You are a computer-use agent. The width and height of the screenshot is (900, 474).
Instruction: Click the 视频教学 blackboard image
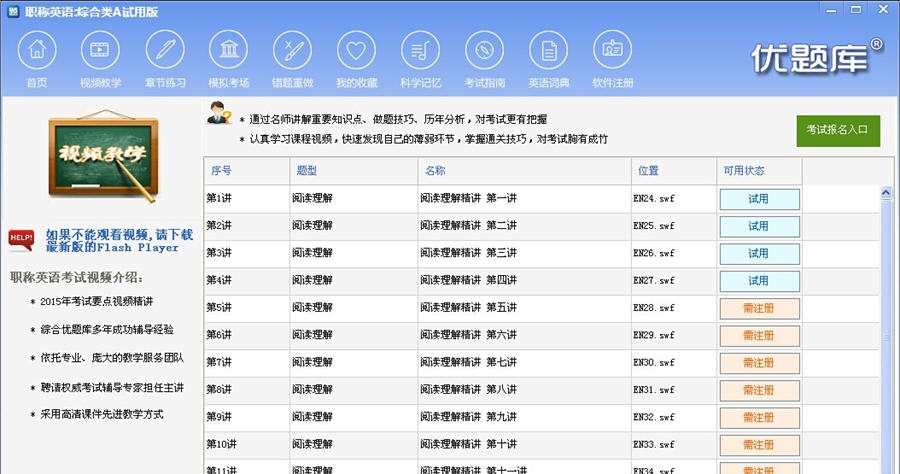(103, 156)
